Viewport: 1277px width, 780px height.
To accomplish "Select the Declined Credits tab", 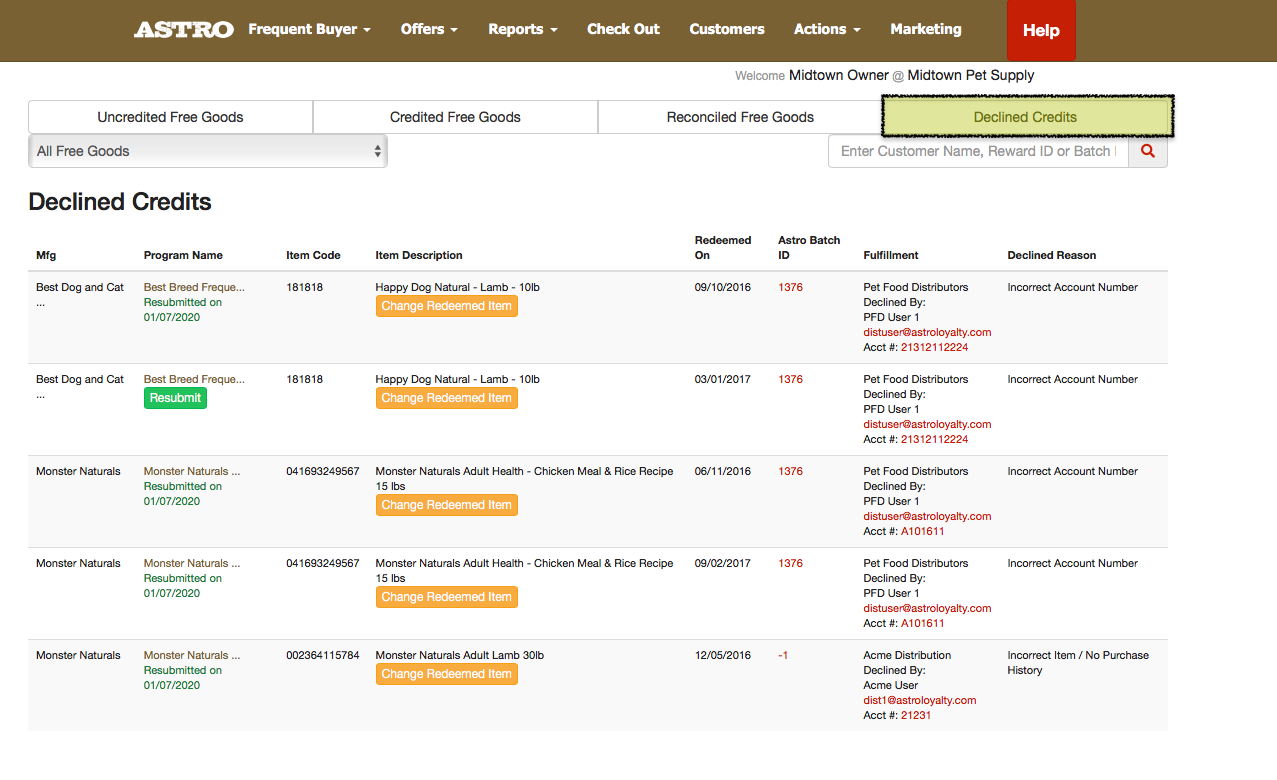I will click(1025, 117).
